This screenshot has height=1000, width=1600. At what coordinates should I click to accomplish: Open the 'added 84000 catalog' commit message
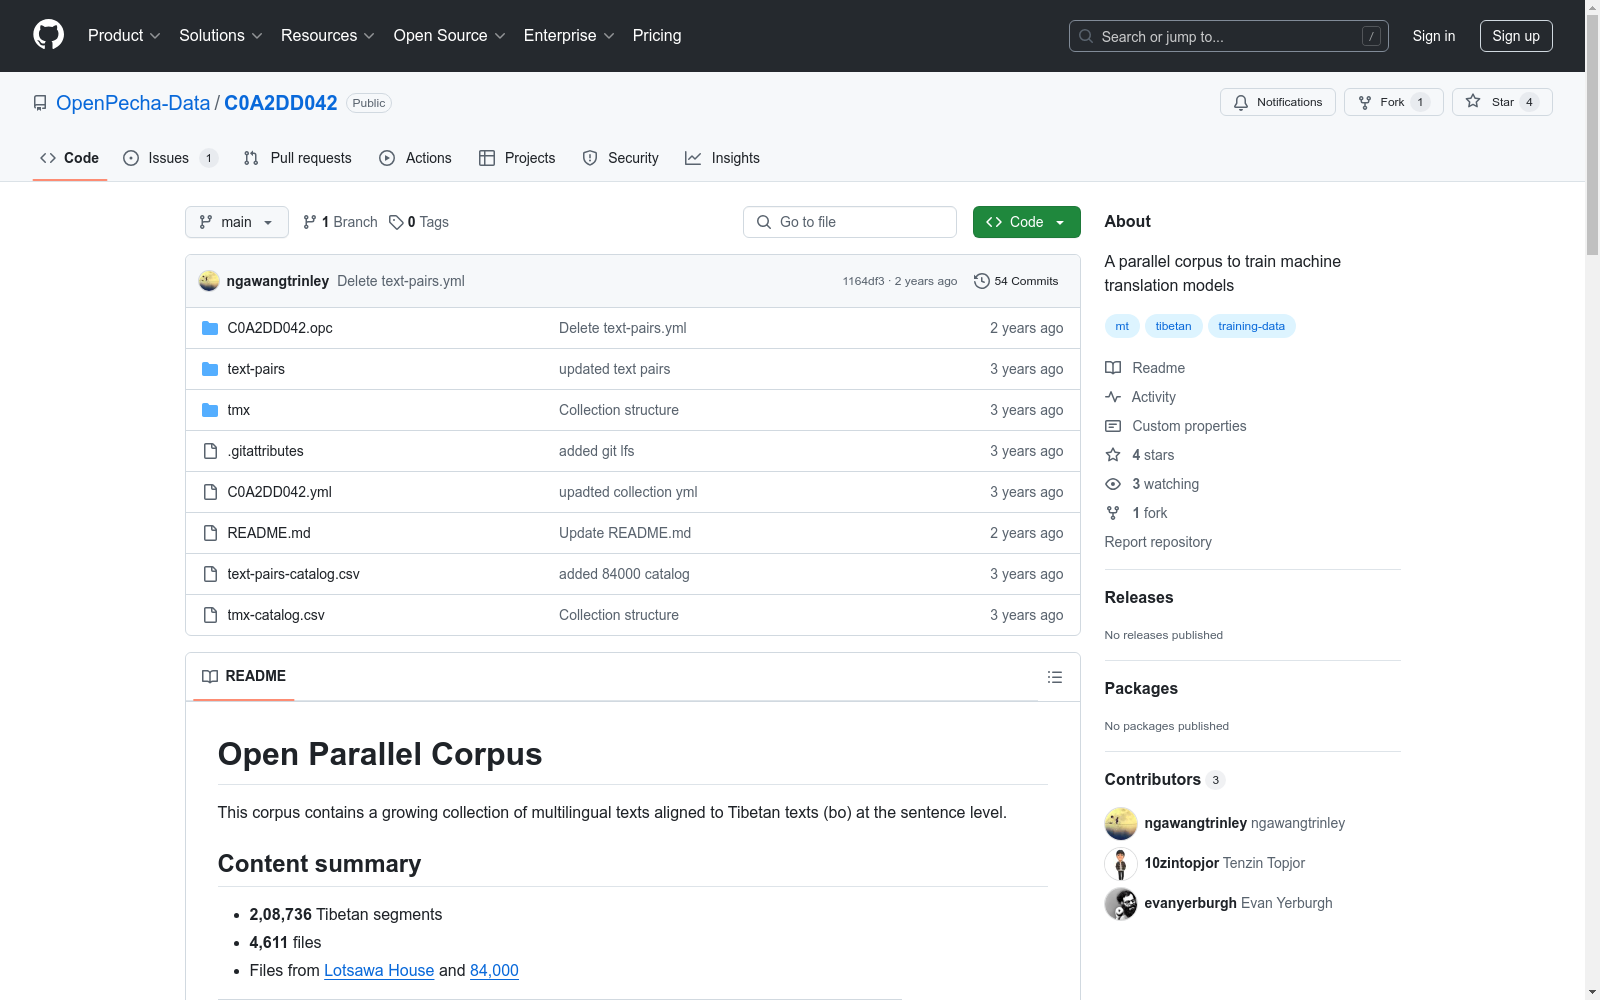pyautogui.click(x=624, y=574)
